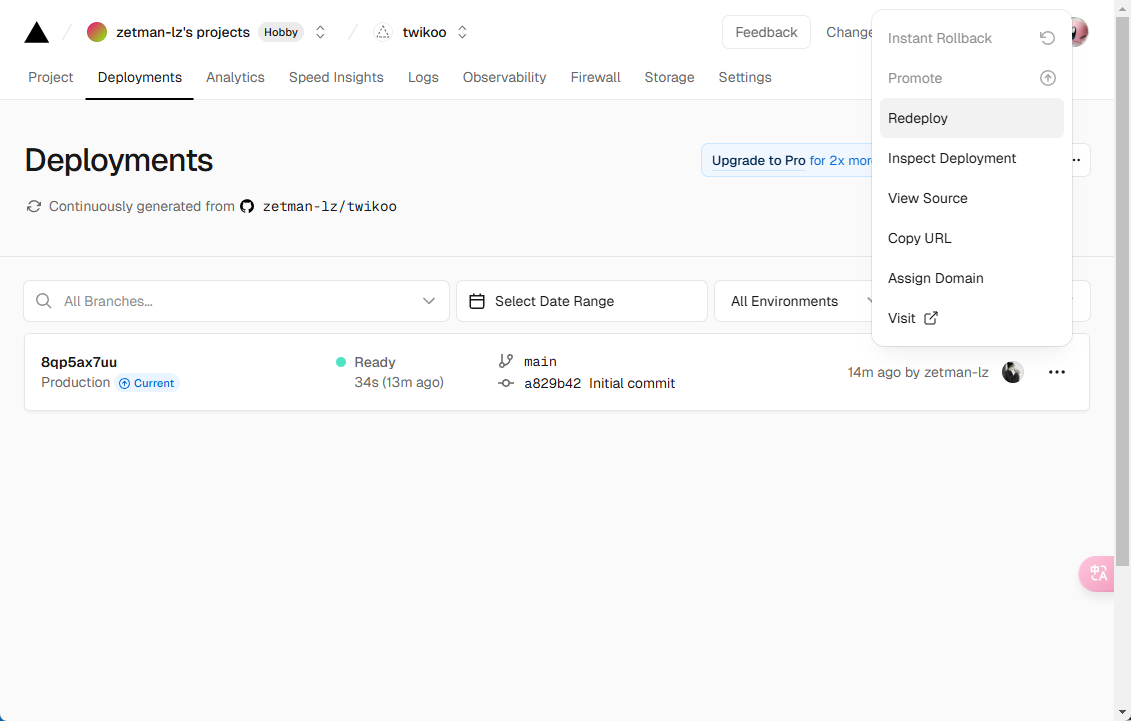
Task: Open the team switcher chevrons beside Hobby
Action: click(320, 32)
